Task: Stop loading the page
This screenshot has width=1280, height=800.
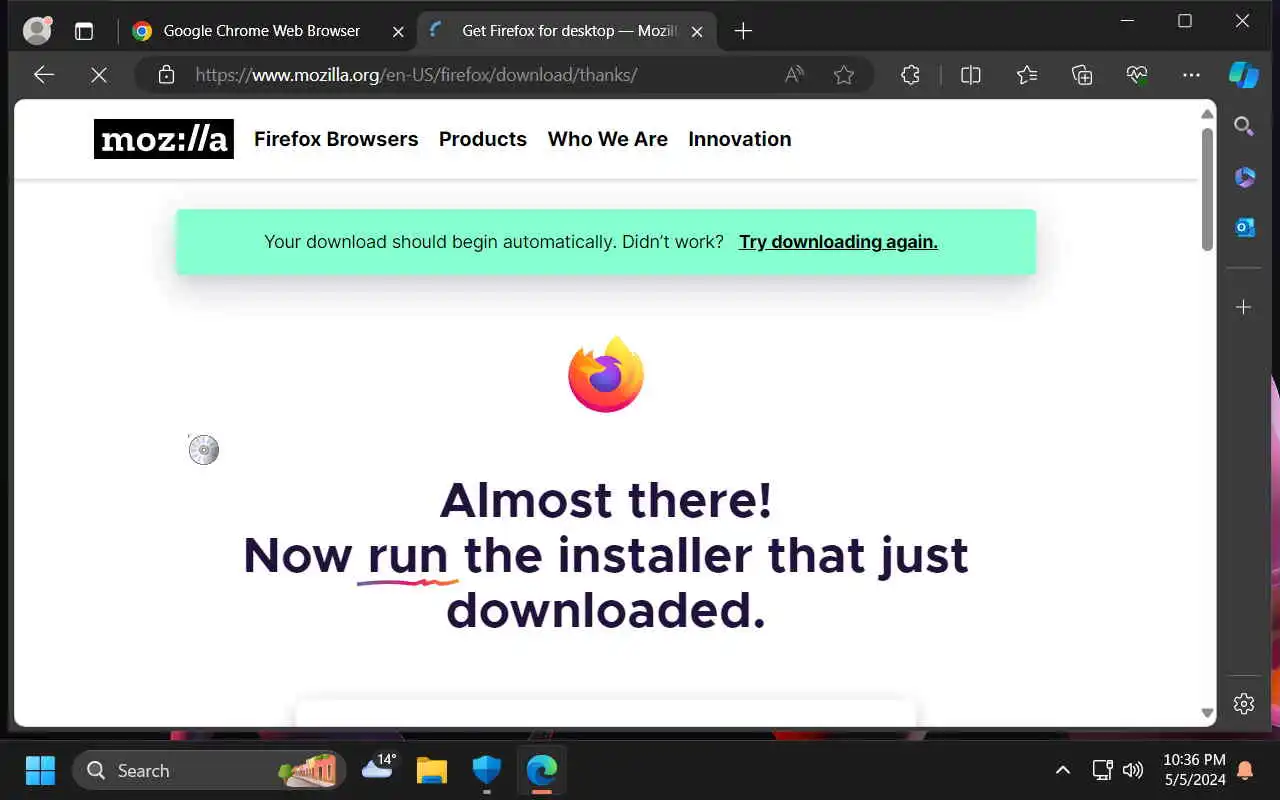Action: click(x=99, y=75)
